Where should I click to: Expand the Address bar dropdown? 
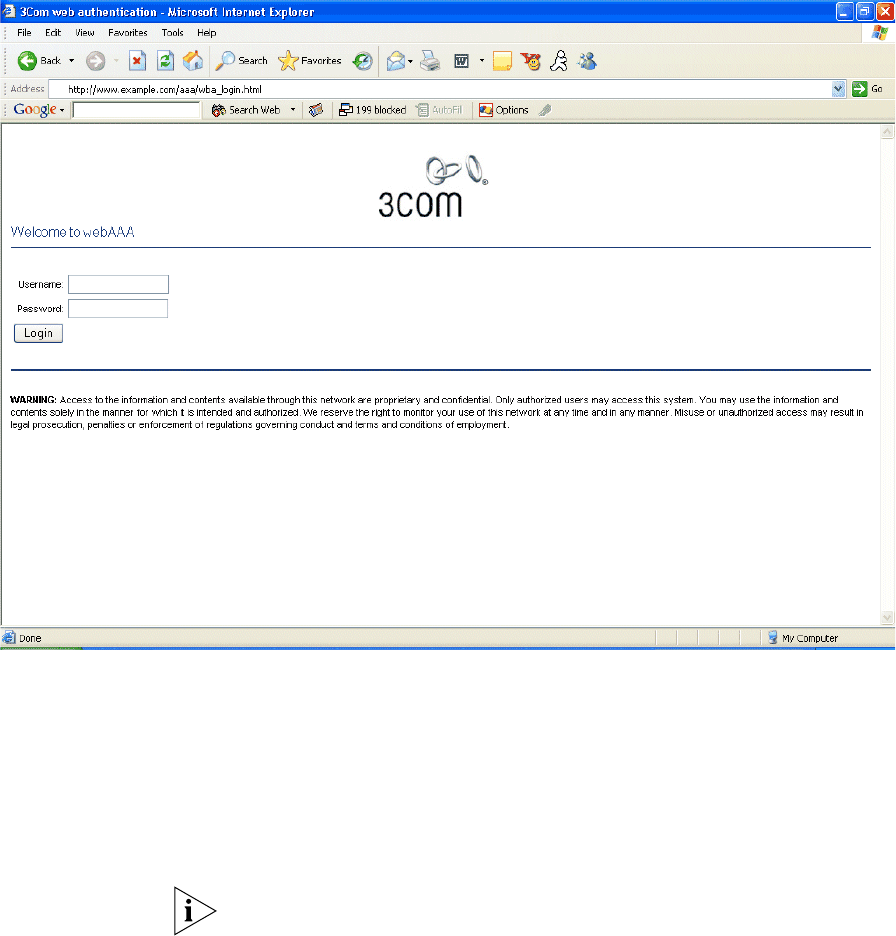(838, 90)
